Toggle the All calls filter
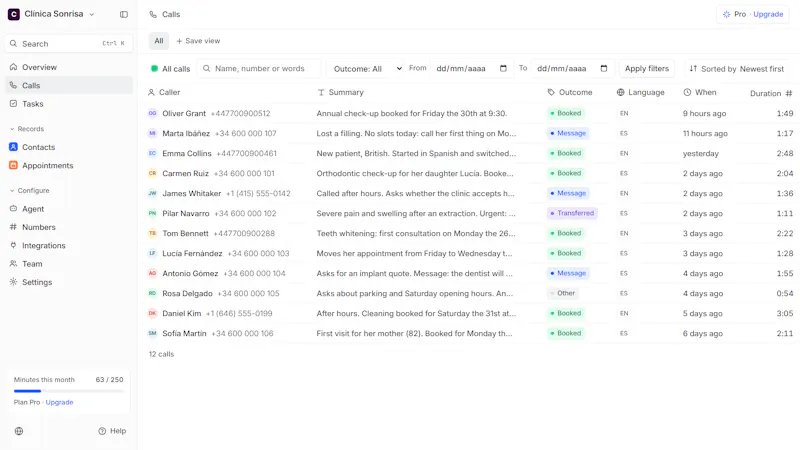This screenshot has width=800, height=450. pyautogui.click(x=170, y=68)
